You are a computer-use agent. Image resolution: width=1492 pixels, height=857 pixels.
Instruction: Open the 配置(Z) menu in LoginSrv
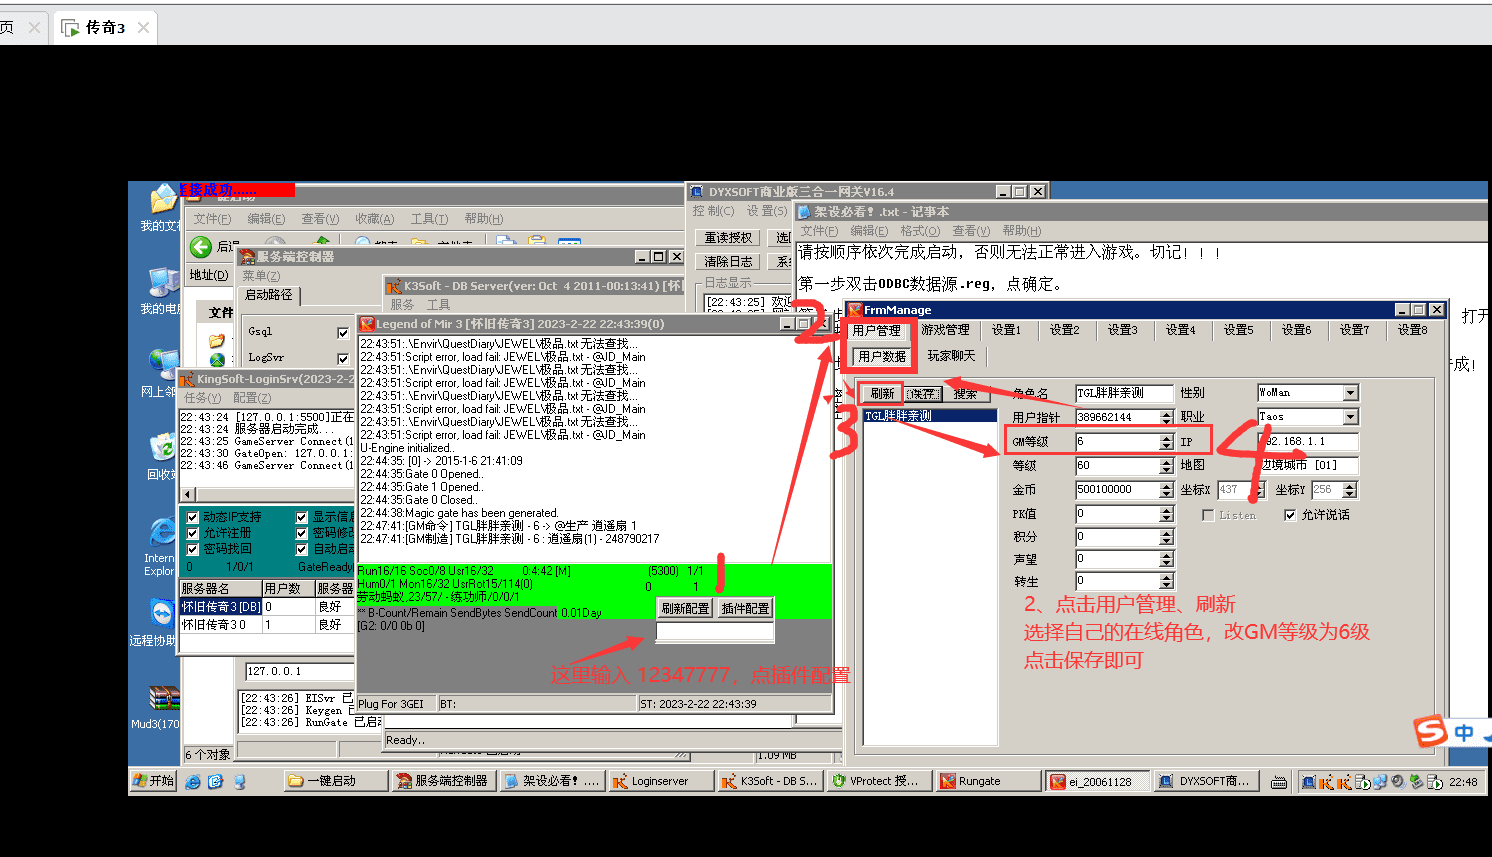click(x=252, y=398)
